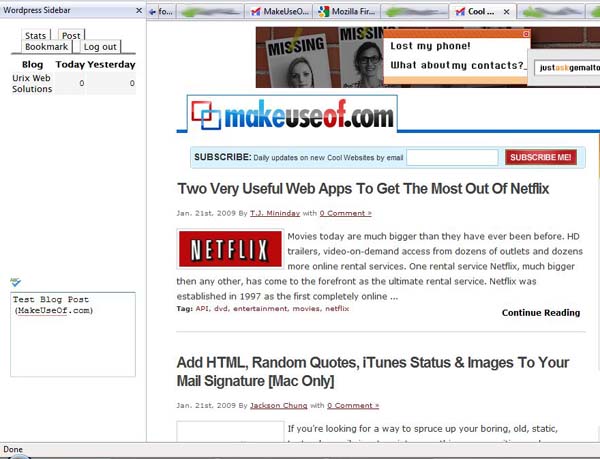
Task: Click the Netflix logo thumbnail
Action: 230,249
